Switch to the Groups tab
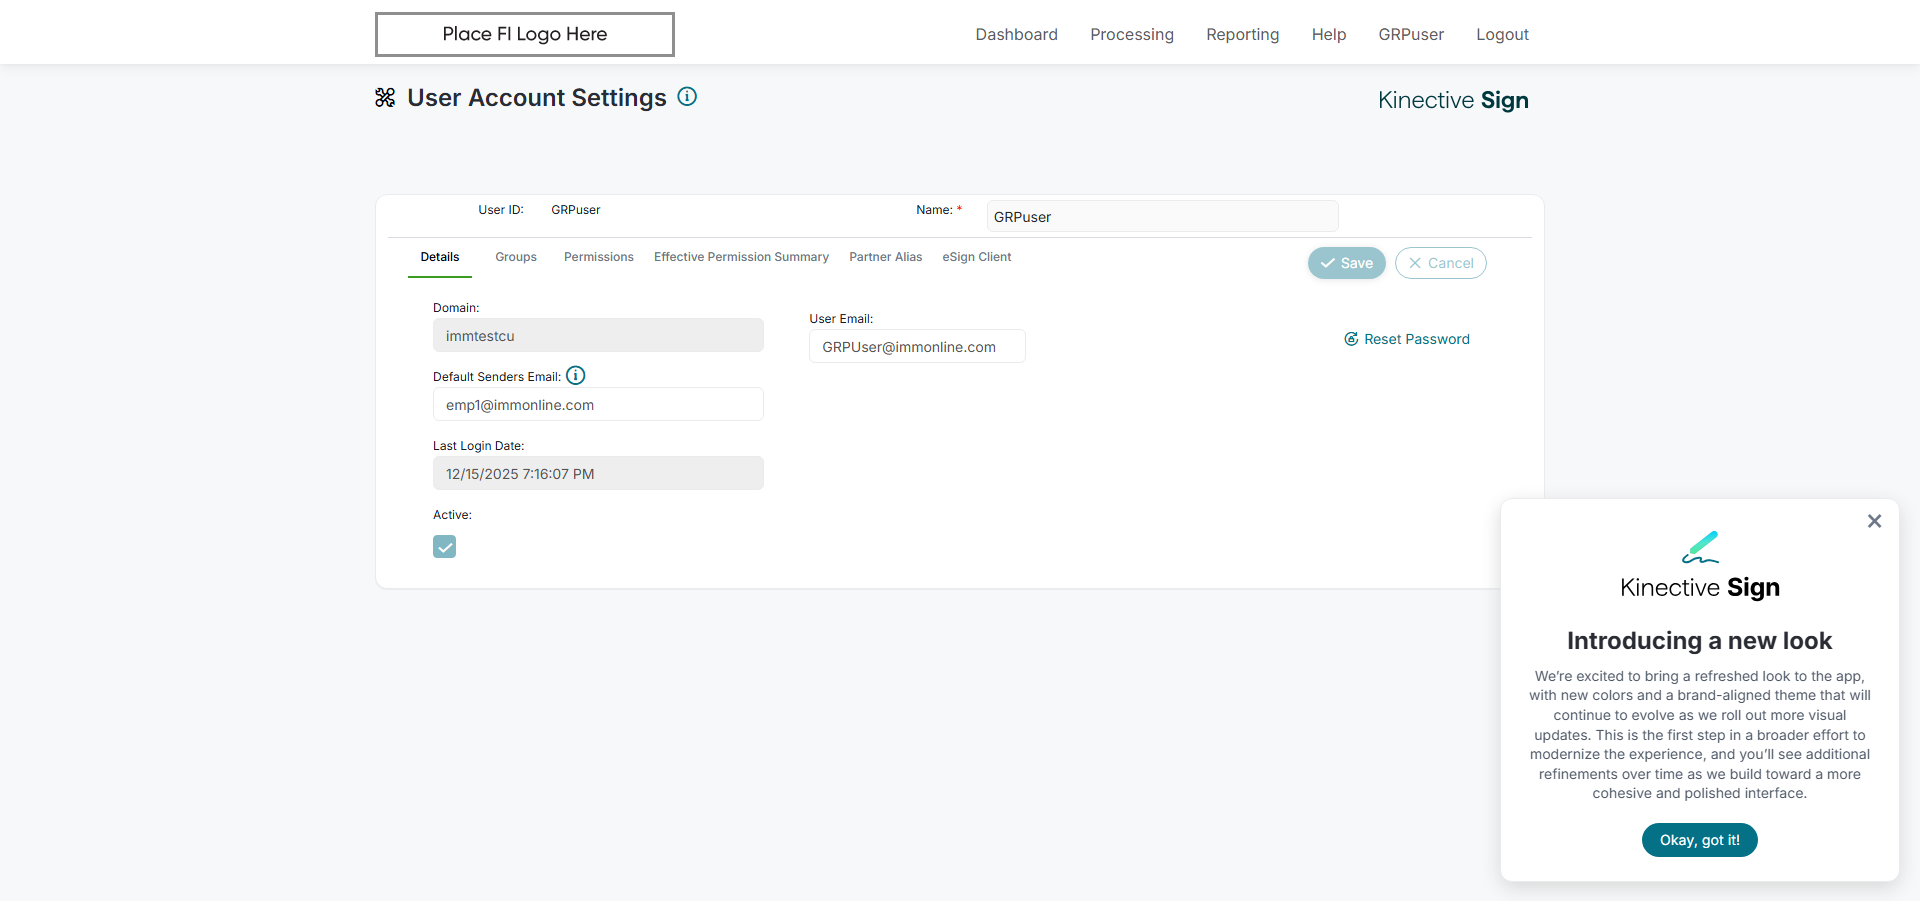This screenshot has width=1920, height=901. pyautogui.click(x=516, y=257)
